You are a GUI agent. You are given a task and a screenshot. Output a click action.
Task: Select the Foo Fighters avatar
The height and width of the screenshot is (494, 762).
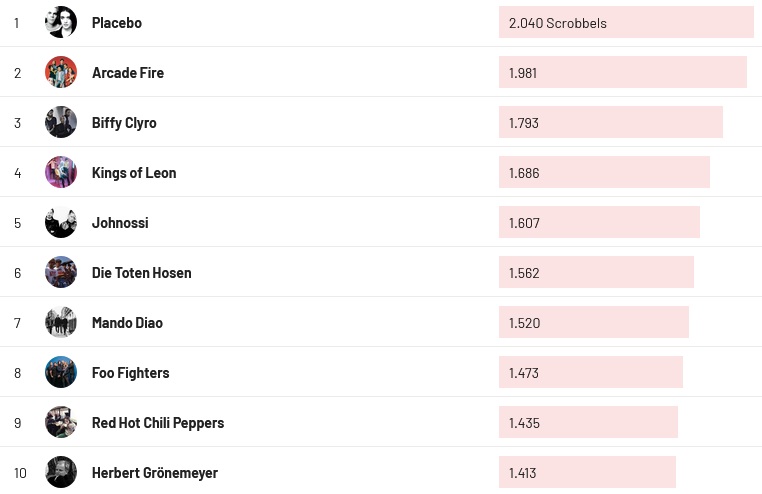click(x=61, y=372)
